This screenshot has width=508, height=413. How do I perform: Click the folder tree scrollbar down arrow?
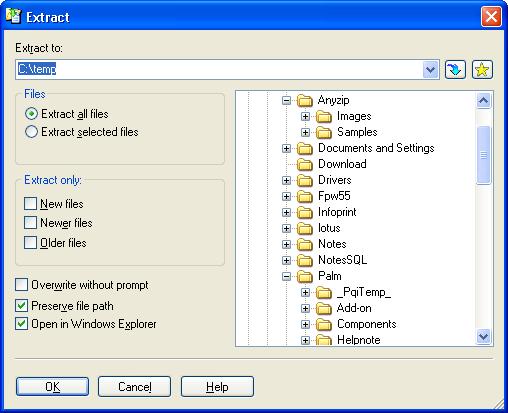click(x=483, y=336)
